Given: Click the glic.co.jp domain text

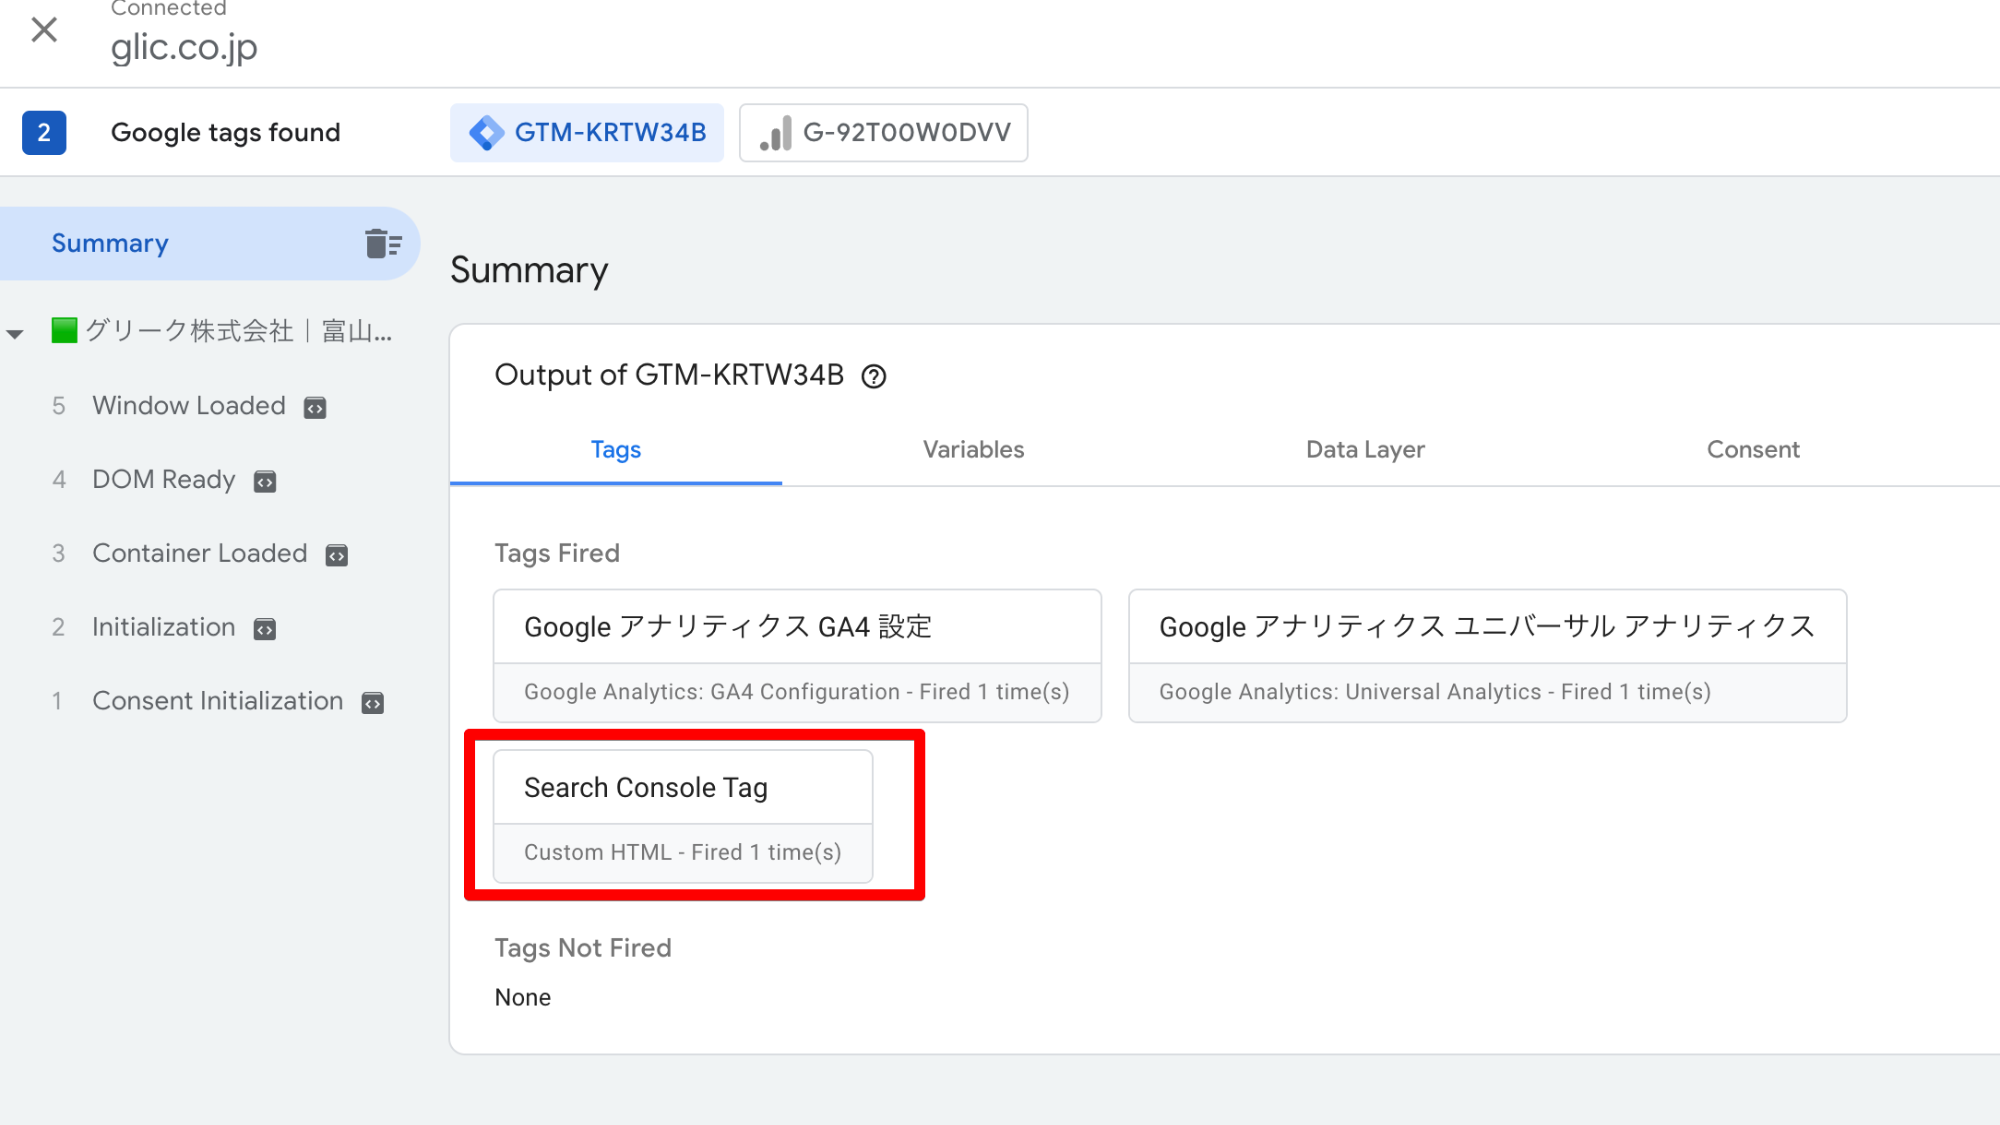Looking at the screenshot, I should click(x=184, y=47).
